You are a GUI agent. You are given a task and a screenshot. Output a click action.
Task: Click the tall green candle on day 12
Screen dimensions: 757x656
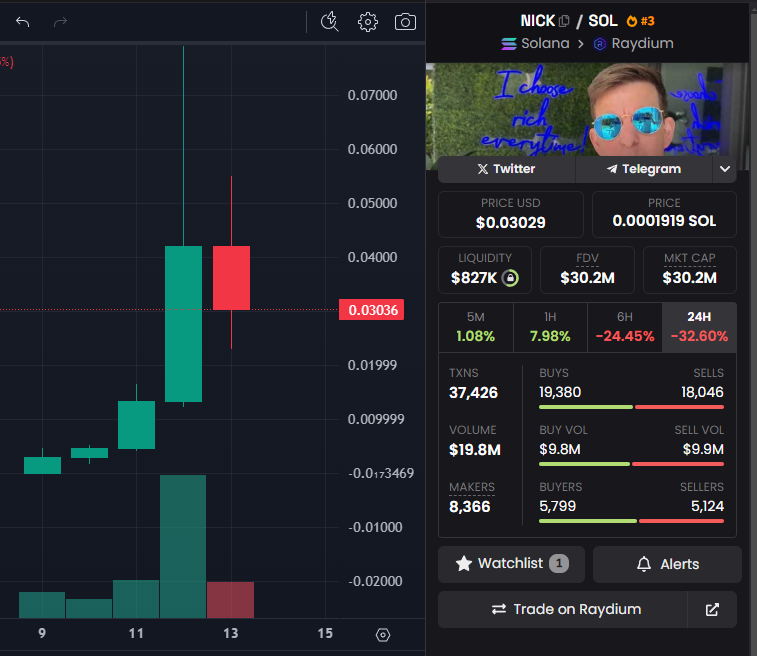click(183, 324)
